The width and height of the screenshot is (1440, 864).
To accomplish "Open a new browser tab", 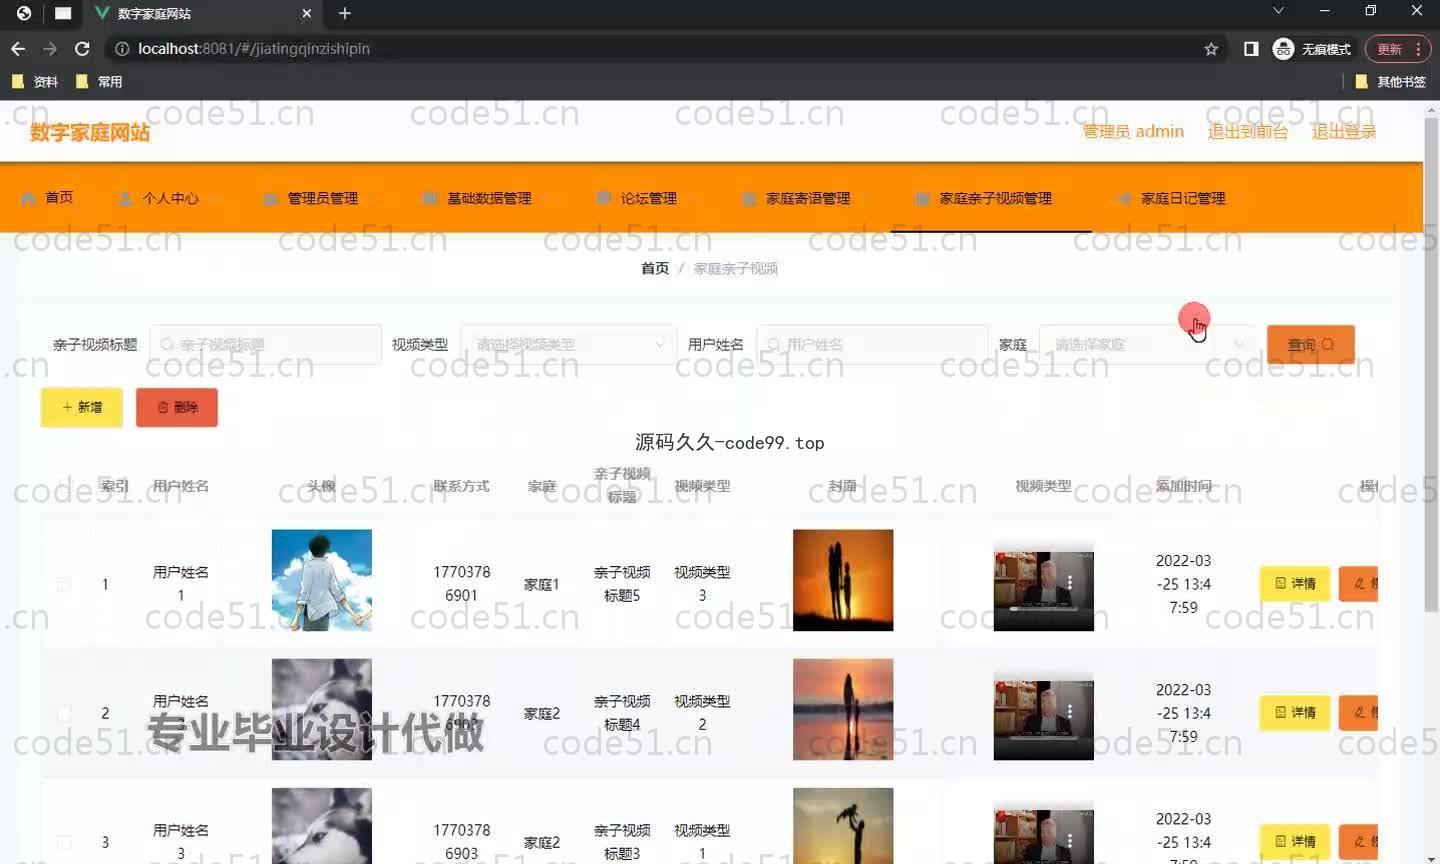I will 345,13.
